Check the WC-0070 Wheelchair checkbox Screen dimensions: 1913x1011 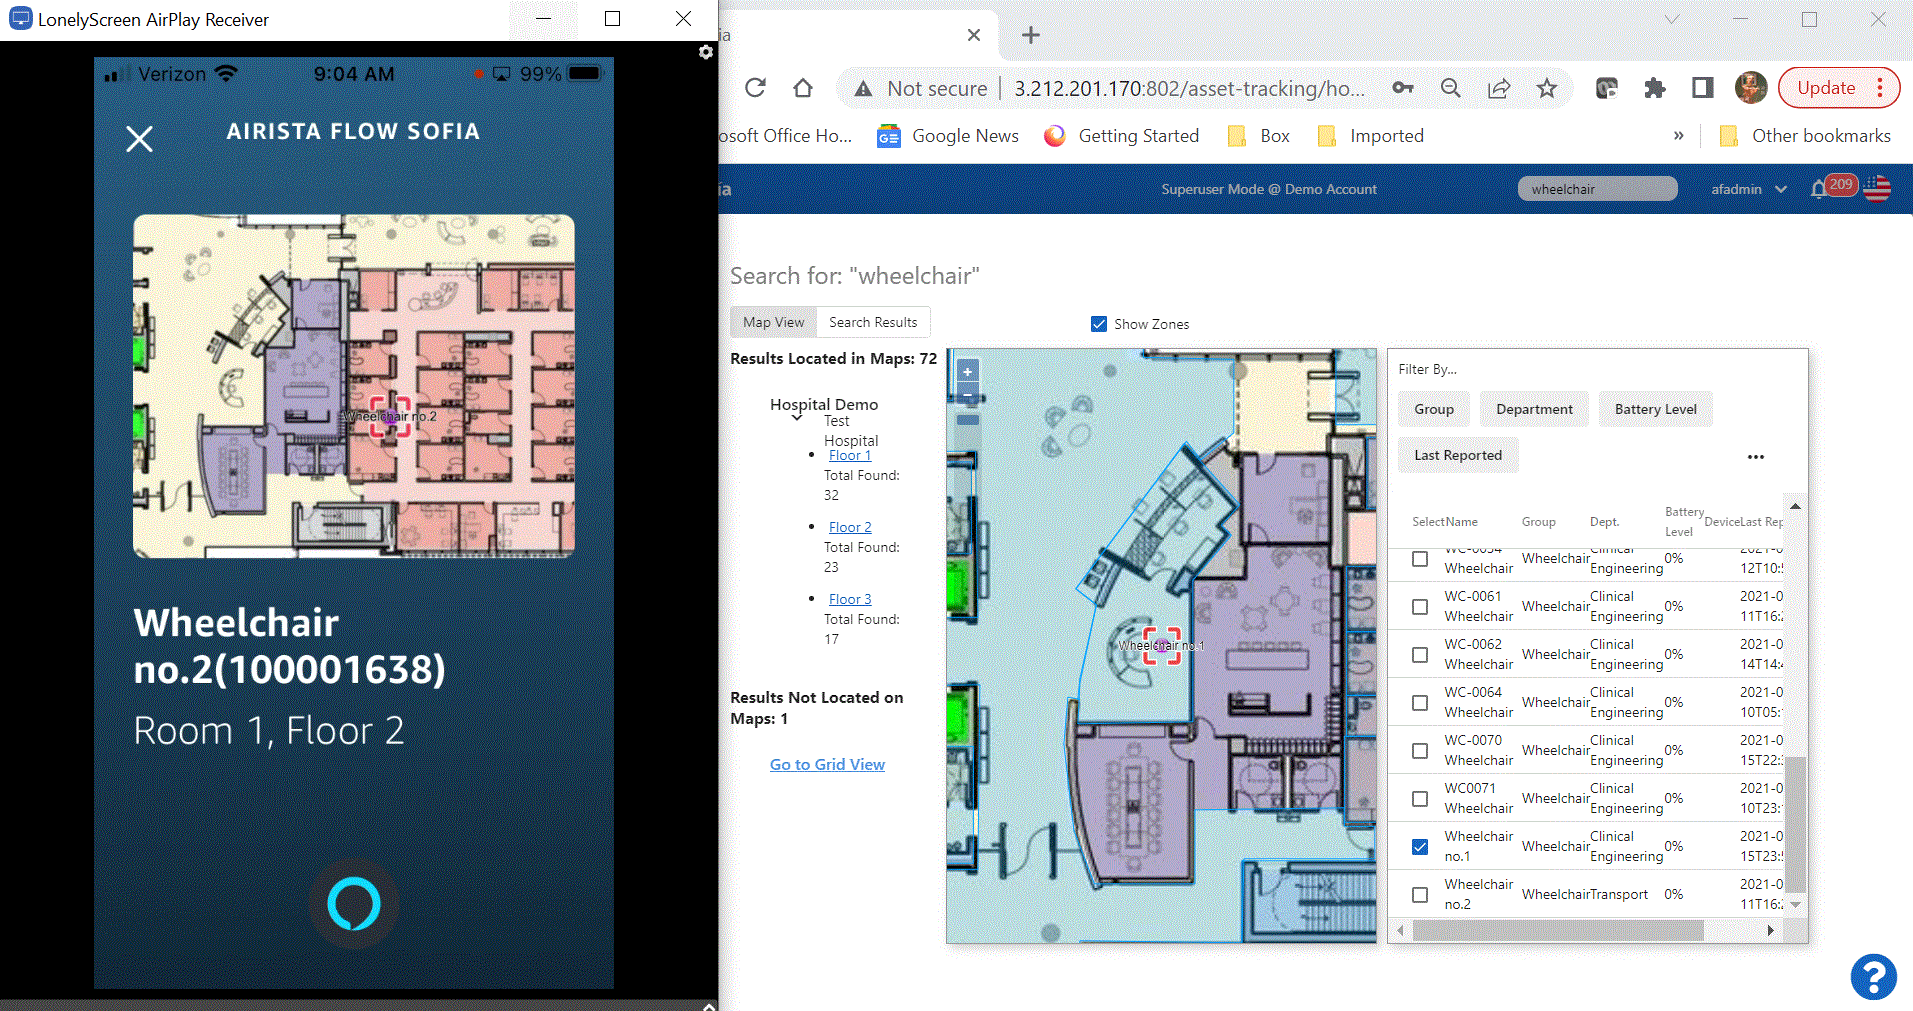(1419, 750)
